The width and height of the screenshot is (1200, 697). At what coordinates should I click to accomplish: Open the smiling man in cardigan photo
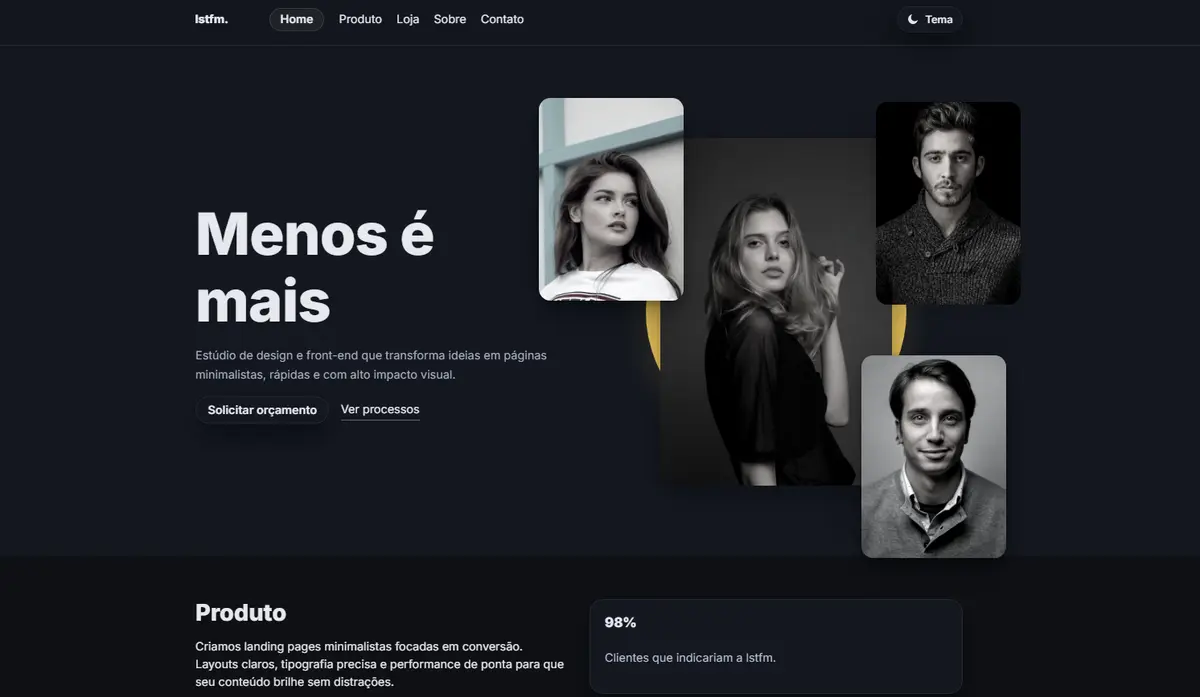click(x=934, y=457)
